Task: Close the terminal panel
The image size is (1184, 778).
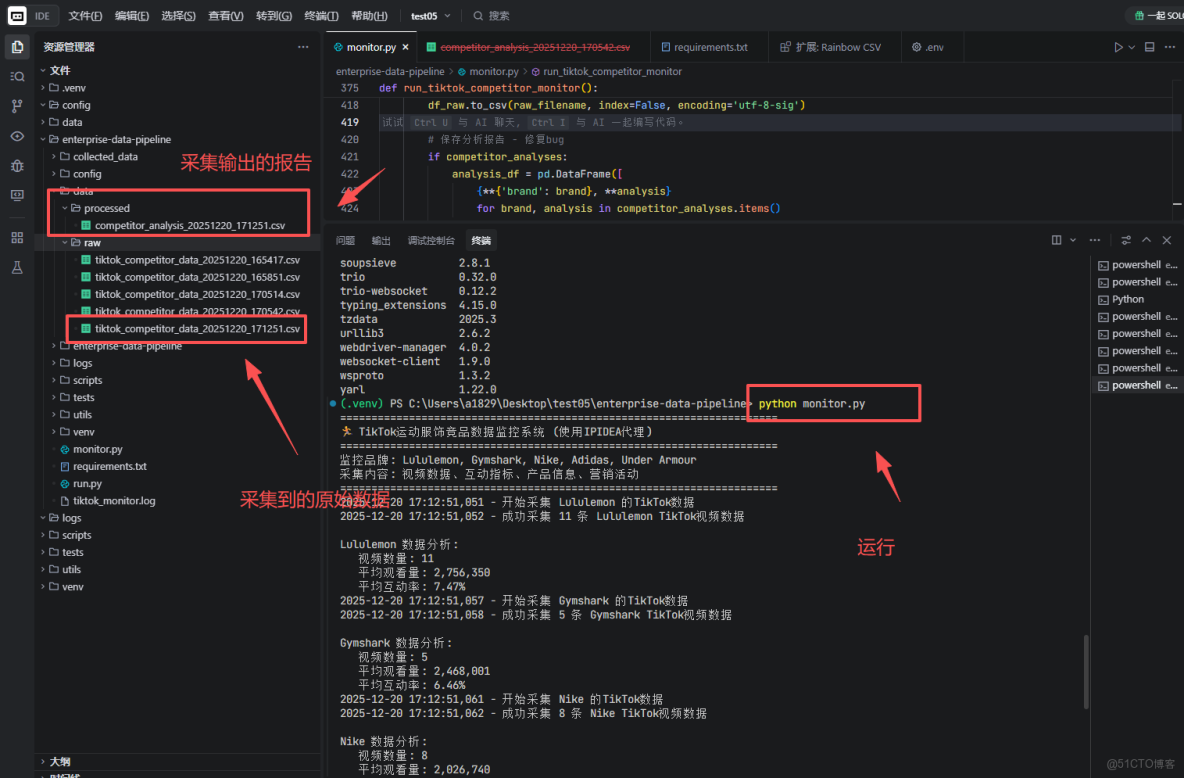Action: click(1167, 240)
